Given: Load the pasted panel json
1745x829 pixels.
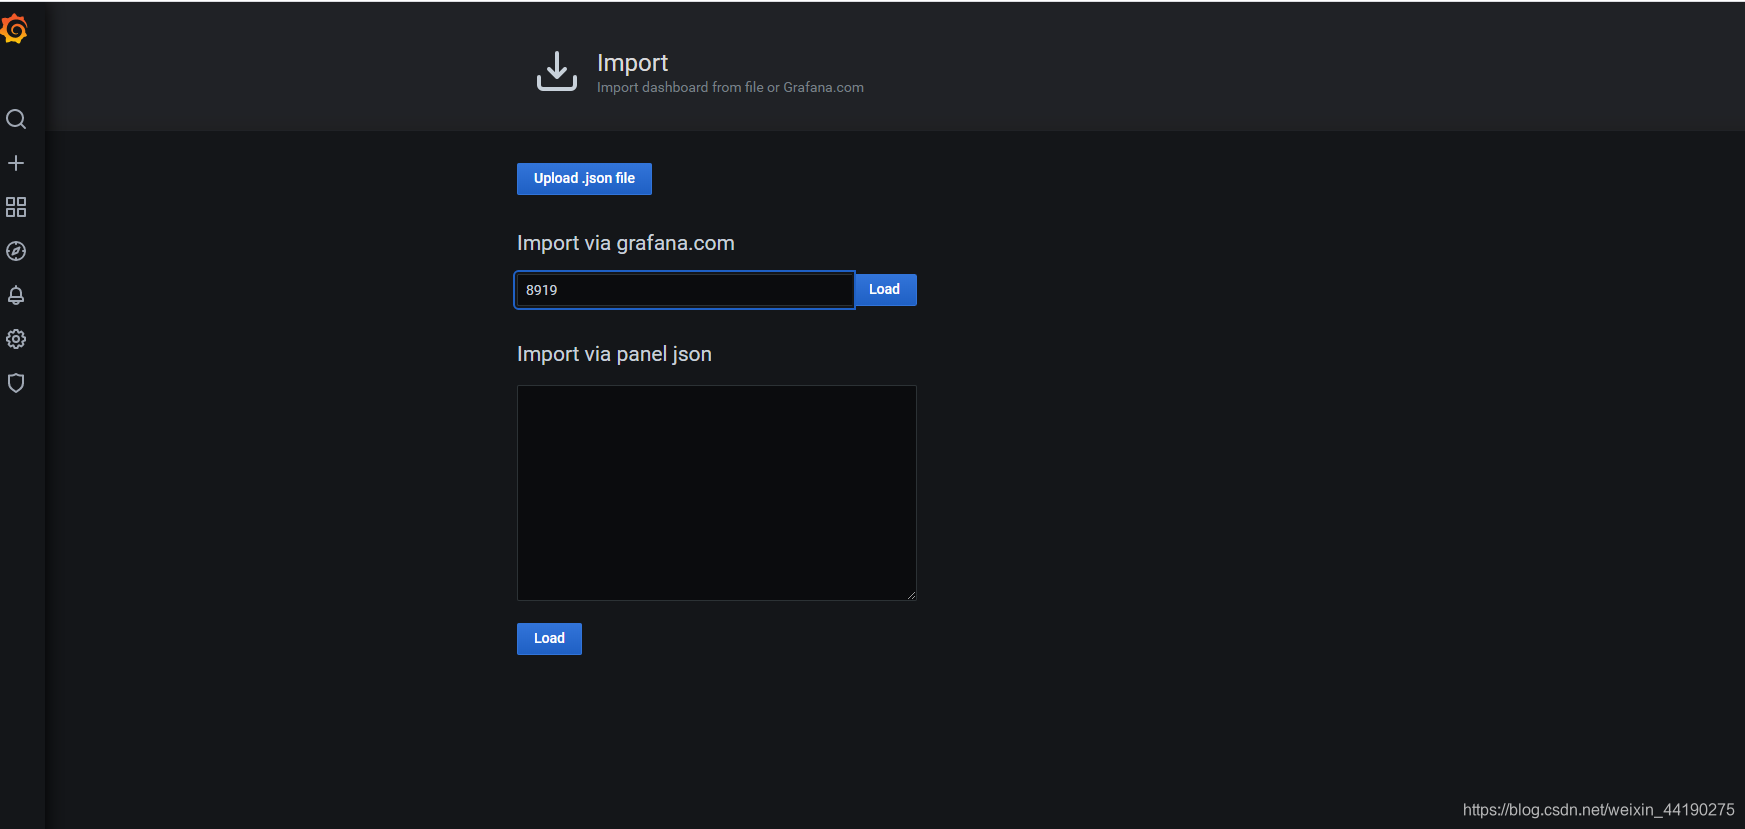Looking at the screenshot, I should pos(549,639).
